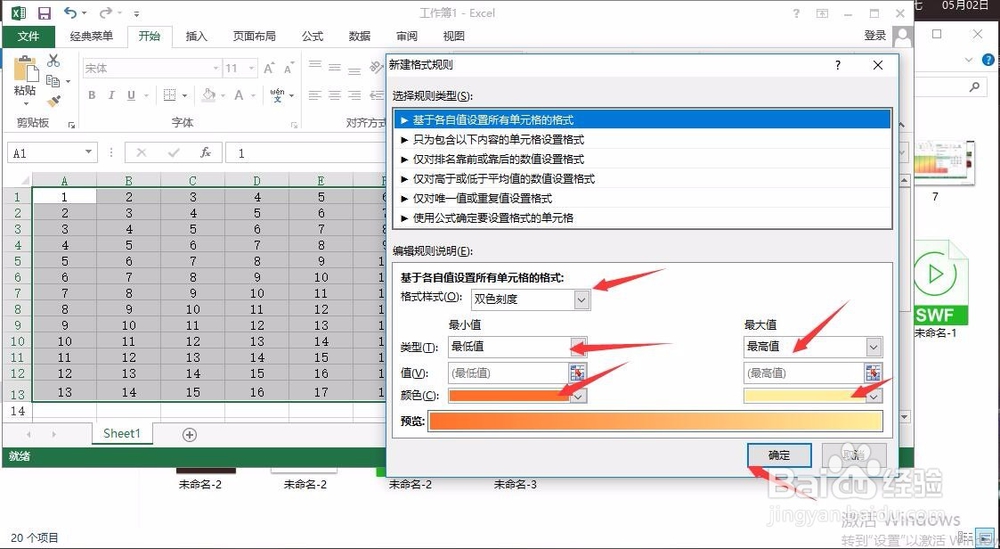Switch to the 公式 tab
This screenshot has height=549, width=1000.
312,36
